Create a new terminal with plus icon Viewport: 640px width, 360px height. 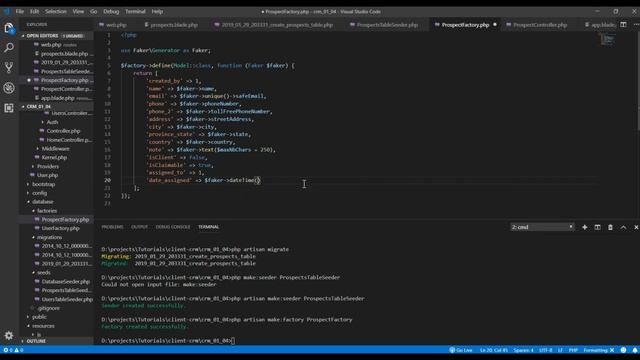[584, 227]
